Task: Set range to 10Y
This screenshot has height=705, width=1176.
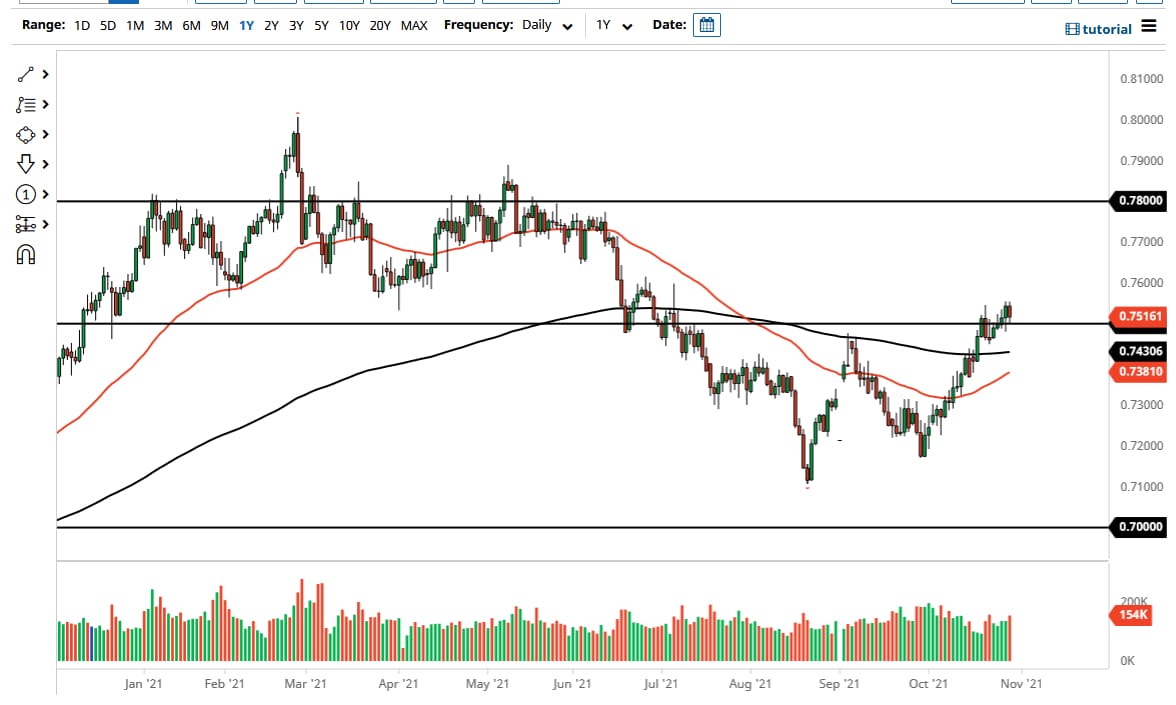Action: click(349, 26)
